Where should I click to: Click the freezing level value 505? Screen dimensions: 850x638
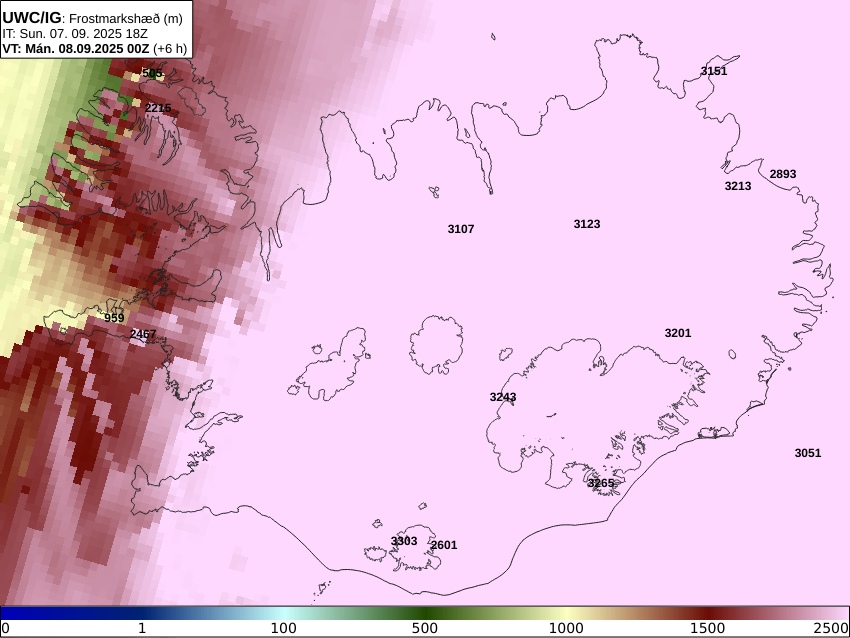(152, 73)
